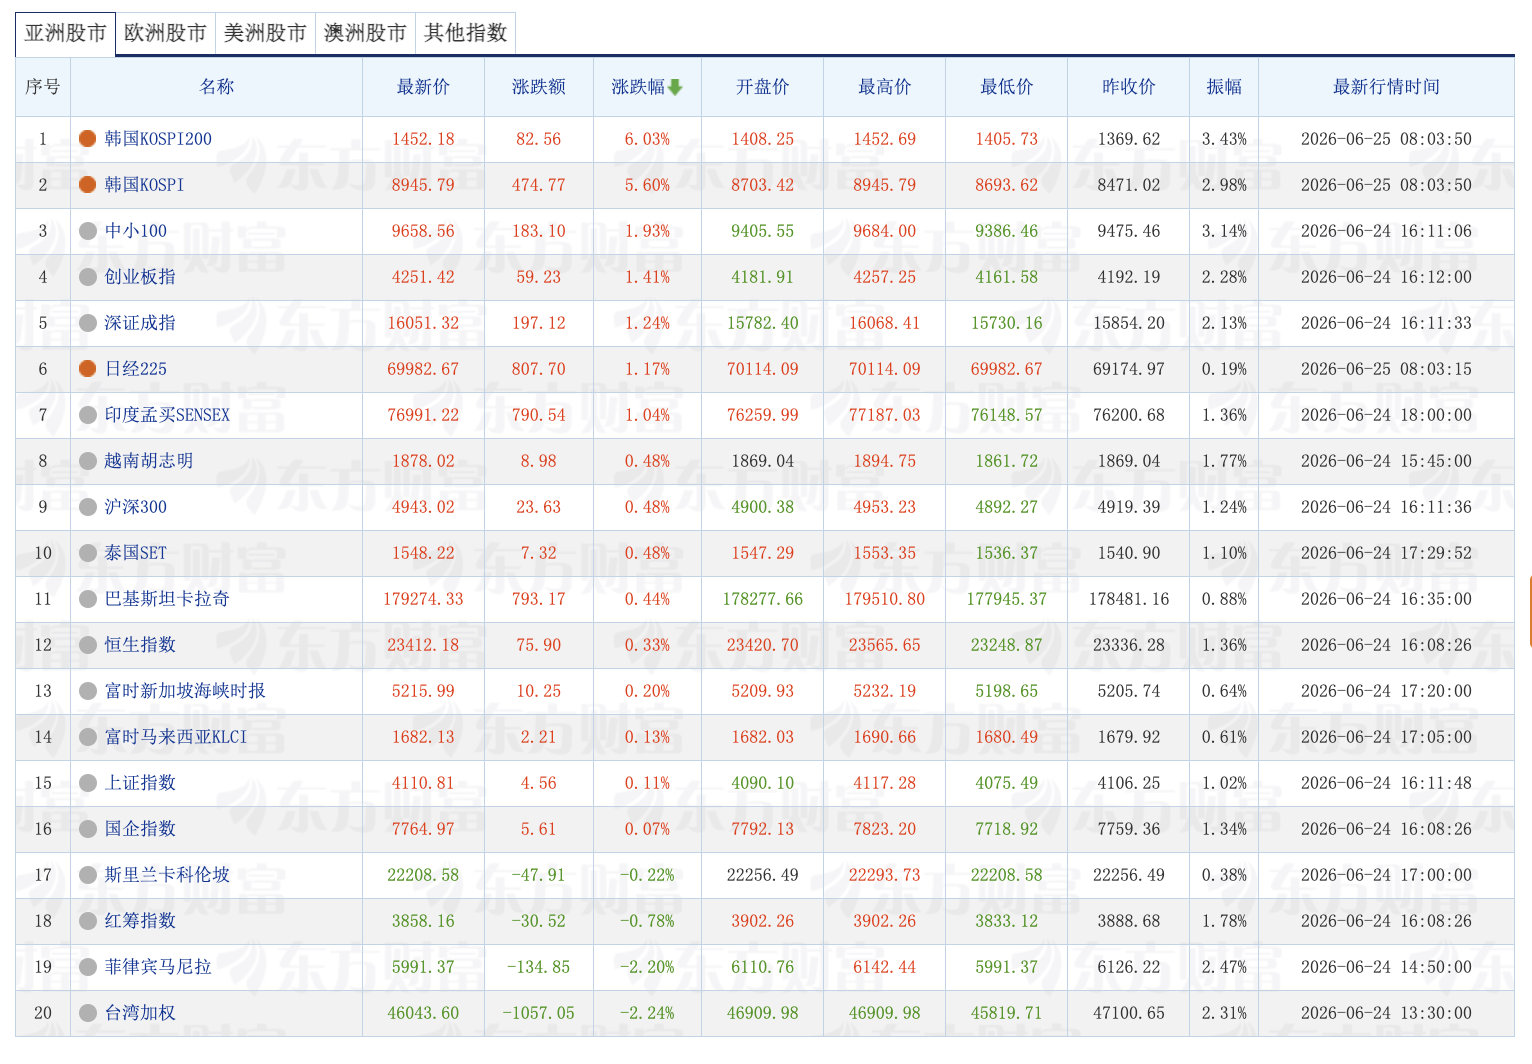
Task: Open the 国企指数 index link
Action: point(140,829)
